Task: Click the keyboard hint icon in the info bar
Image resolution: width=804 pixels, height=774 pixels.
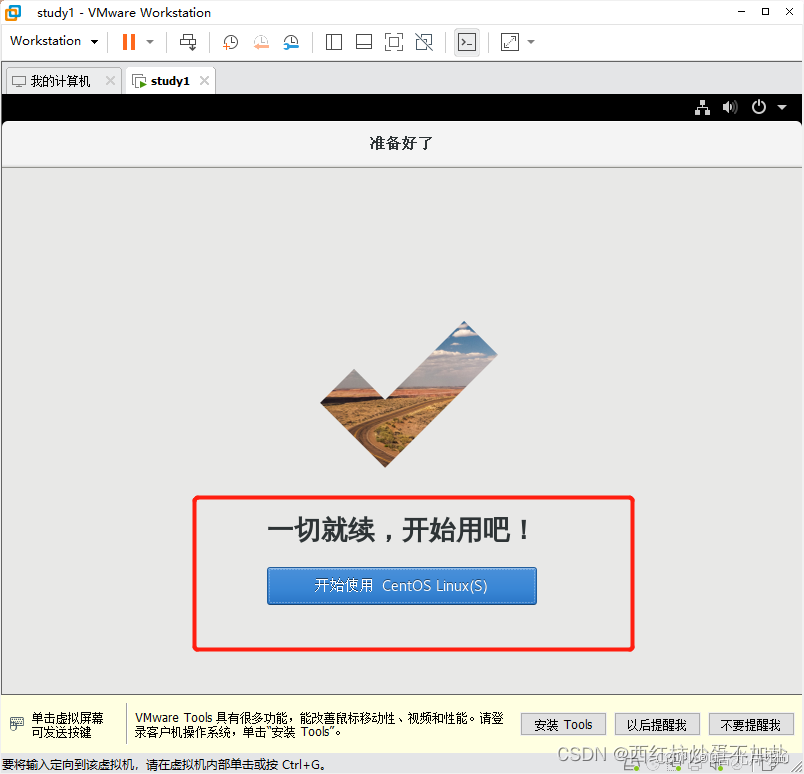Action: coord(17,724)
